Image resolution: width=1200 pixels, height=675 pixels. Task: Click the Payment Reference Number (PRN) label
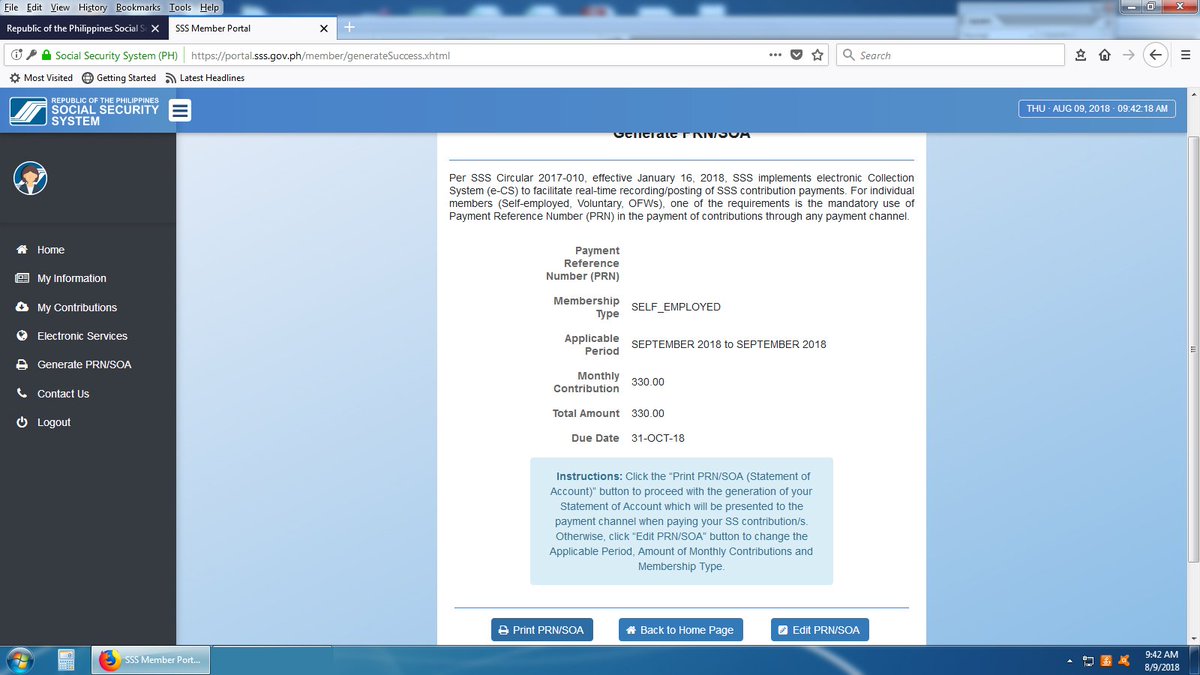582,263
